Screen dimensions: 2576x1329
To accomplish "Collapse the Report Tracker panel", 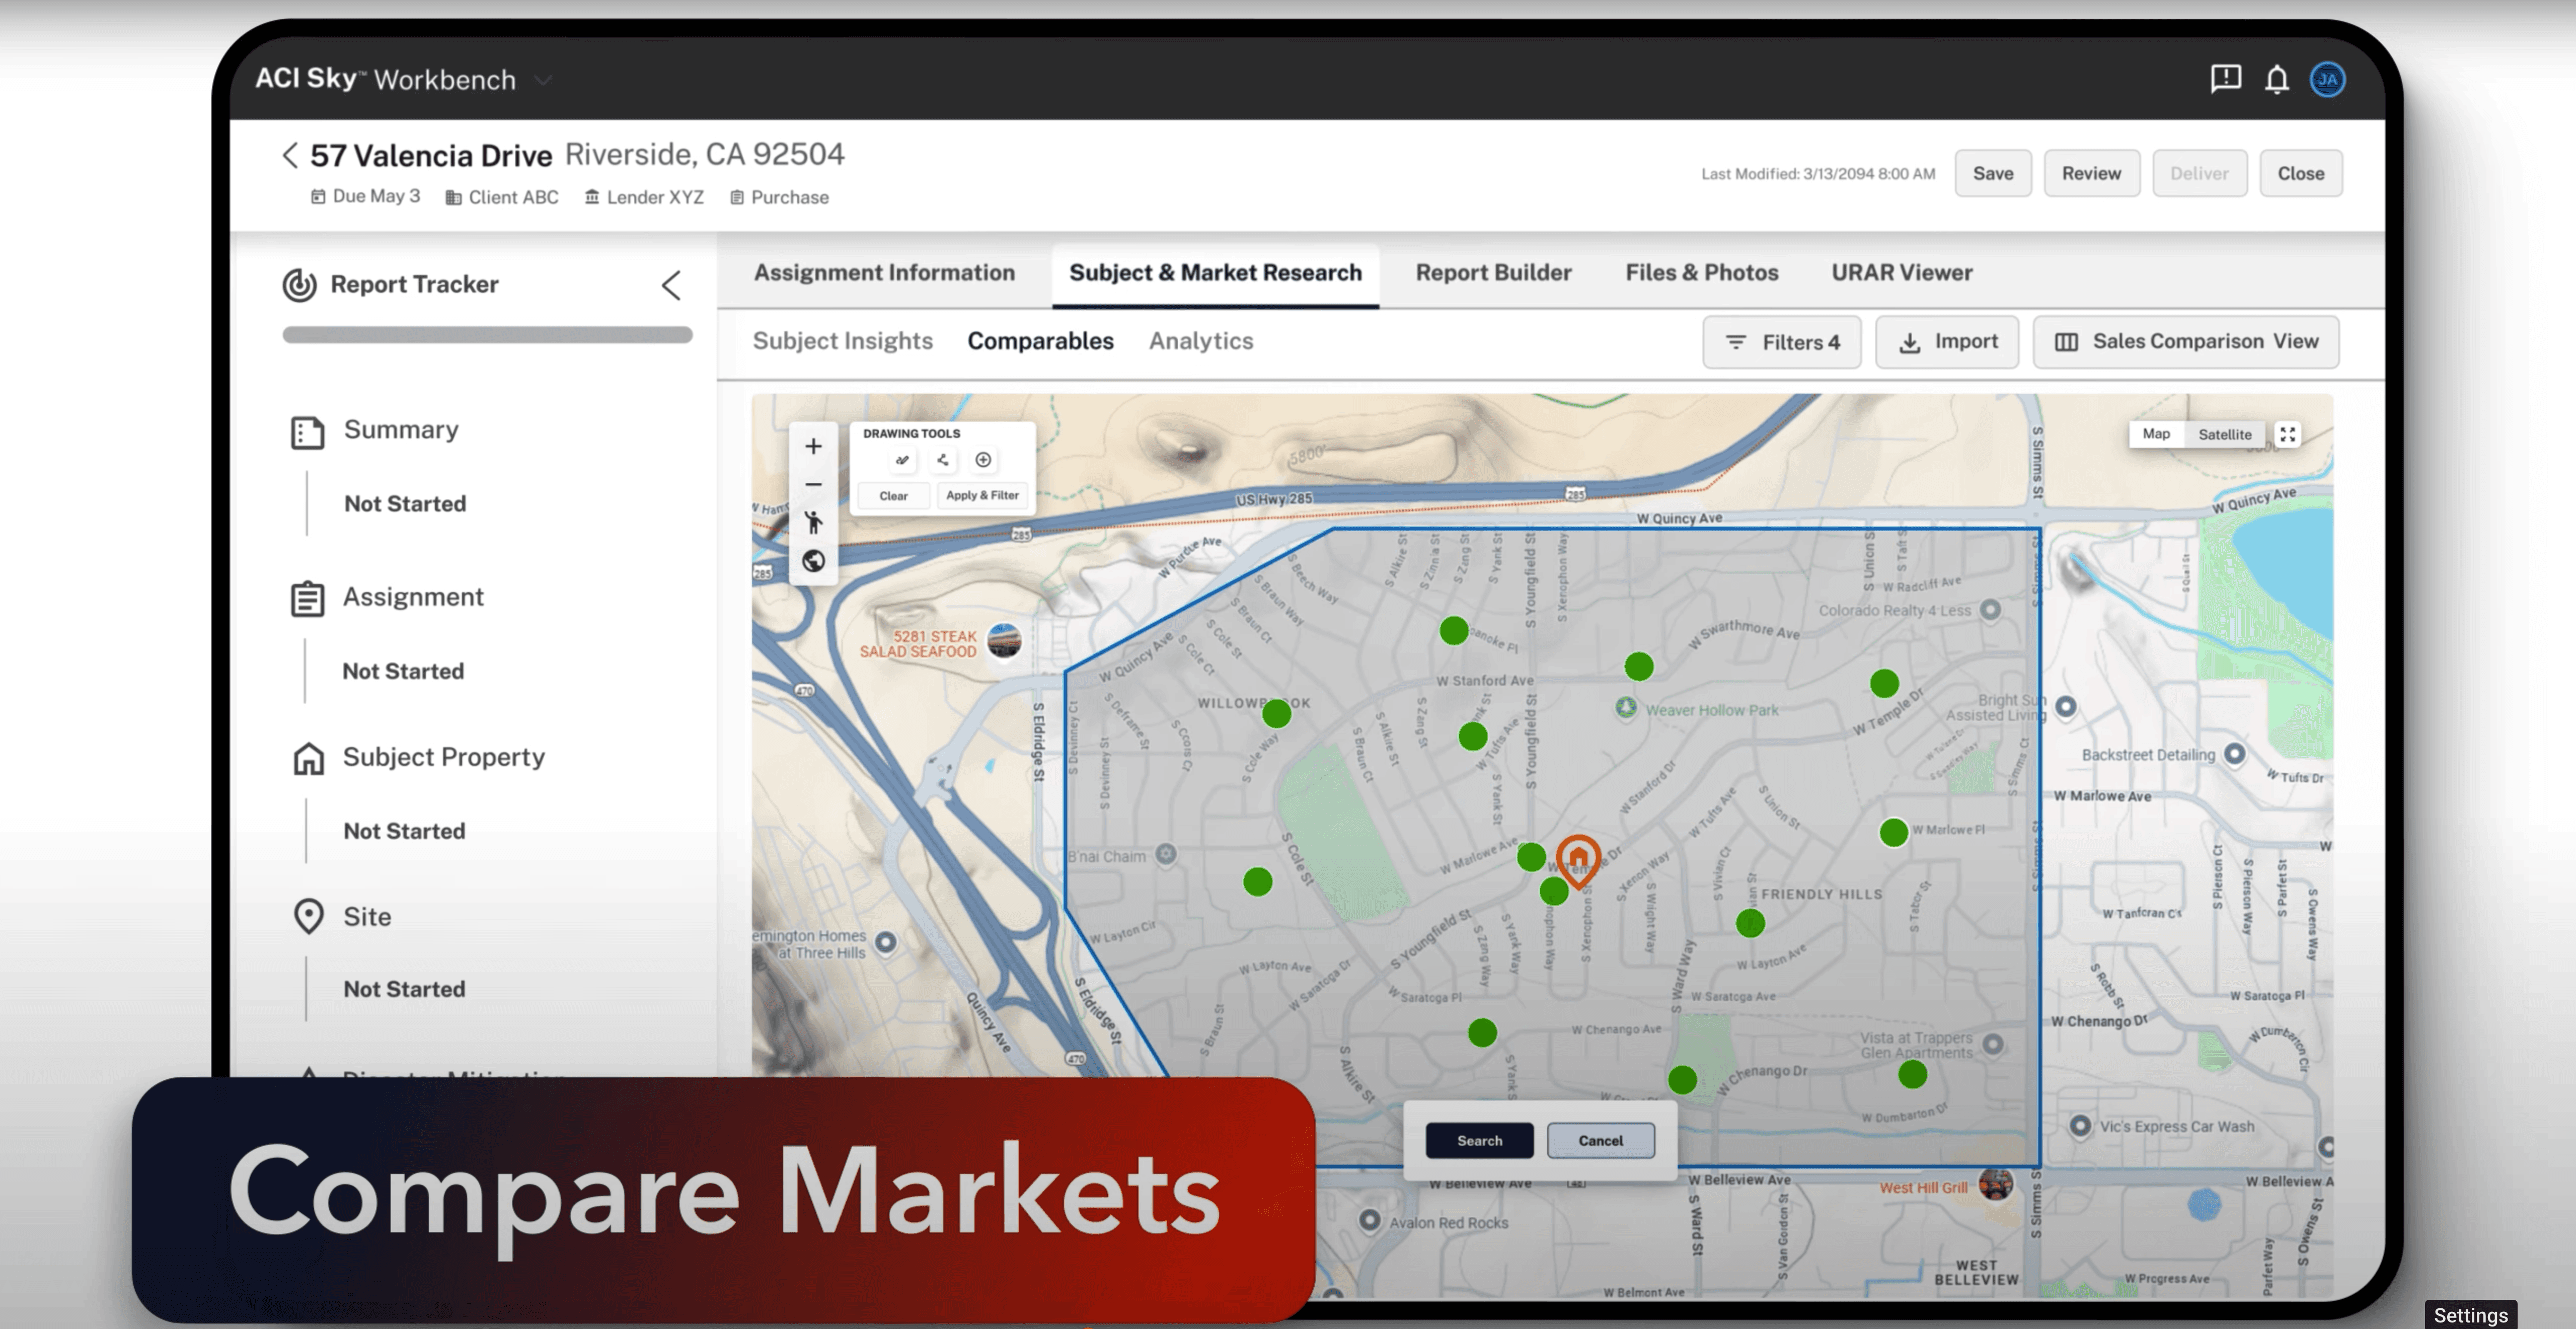I will [x=671, y=285].
